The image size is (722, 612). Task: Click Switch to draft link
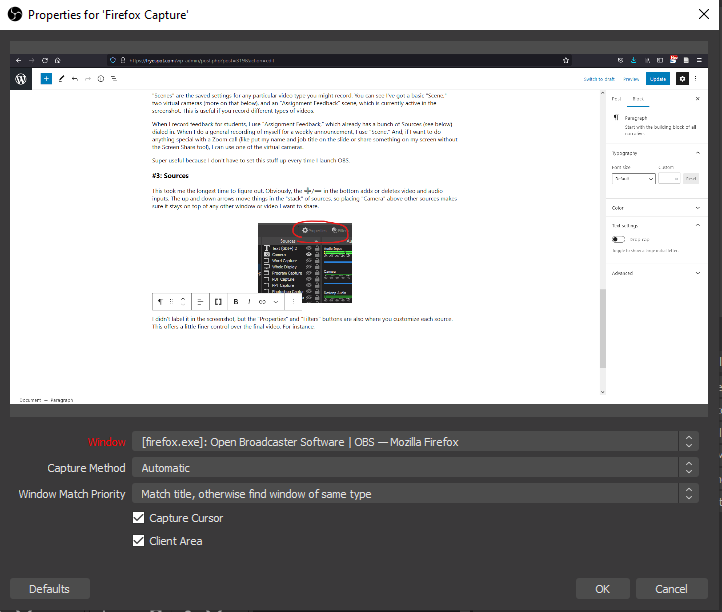599,79
